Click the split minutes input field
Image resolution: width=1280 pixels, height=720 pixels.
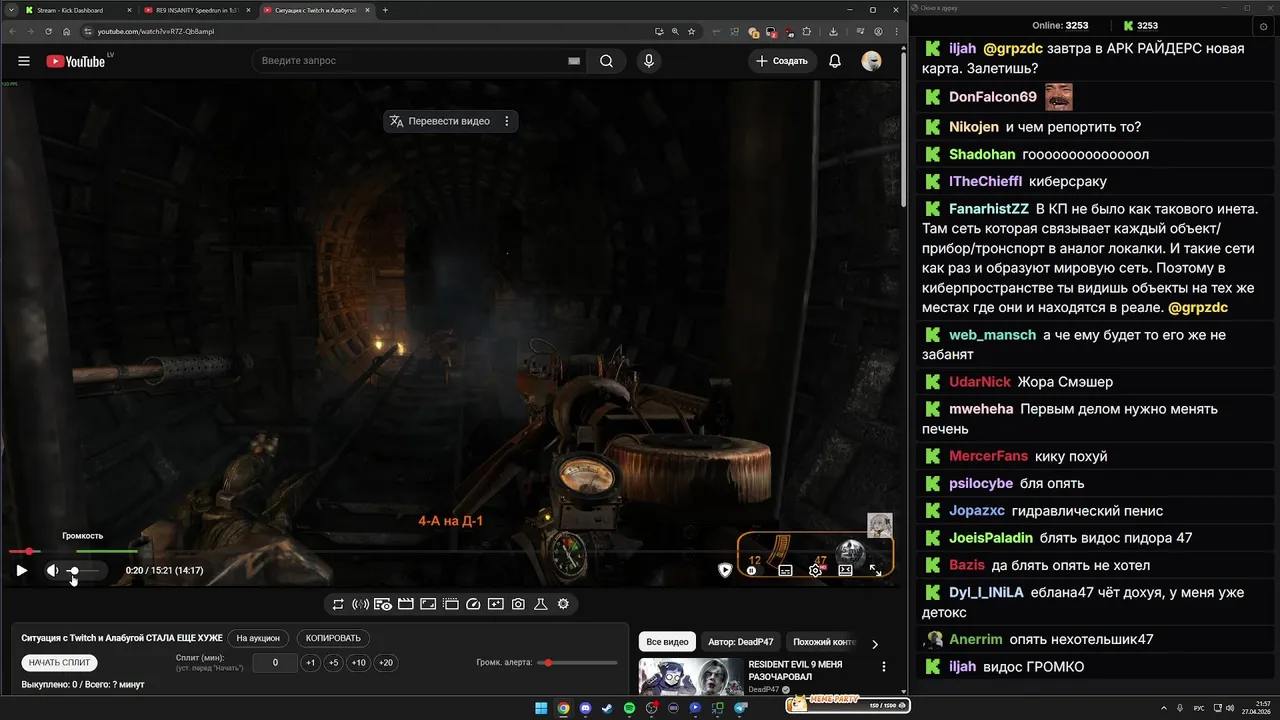point(275,663)
